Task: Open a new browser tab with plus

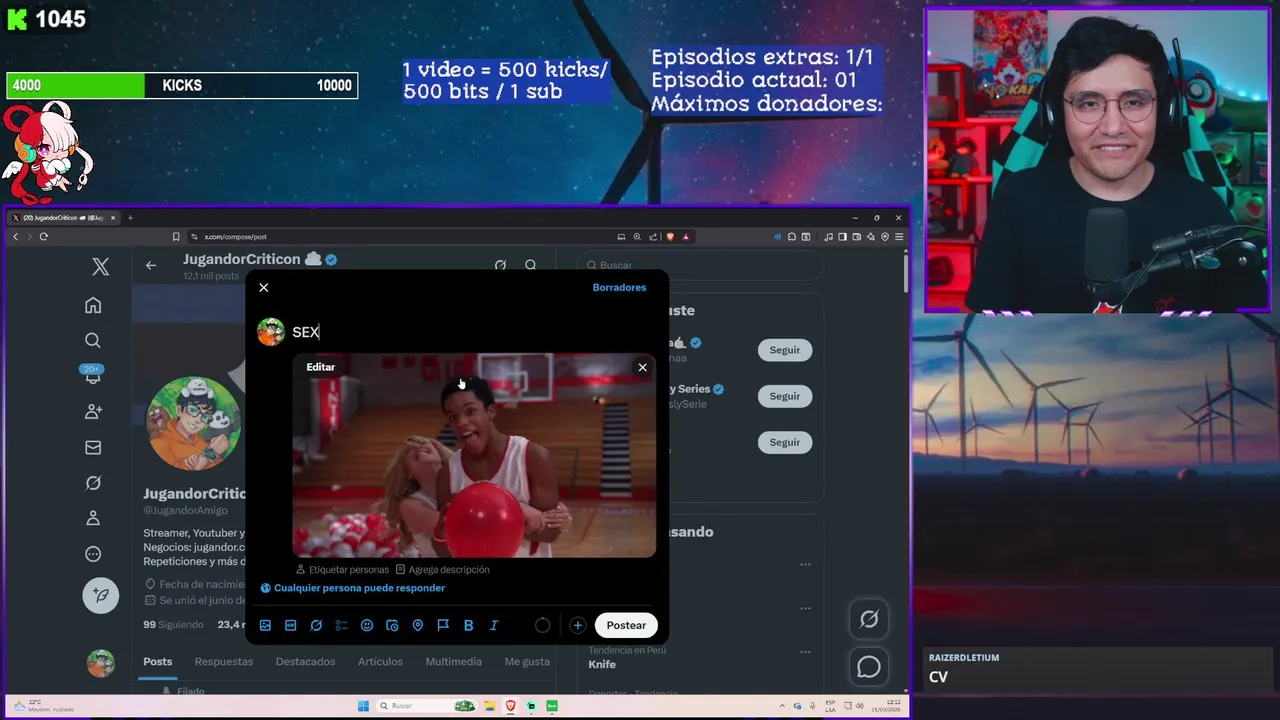Action: (x=130, y=217)
